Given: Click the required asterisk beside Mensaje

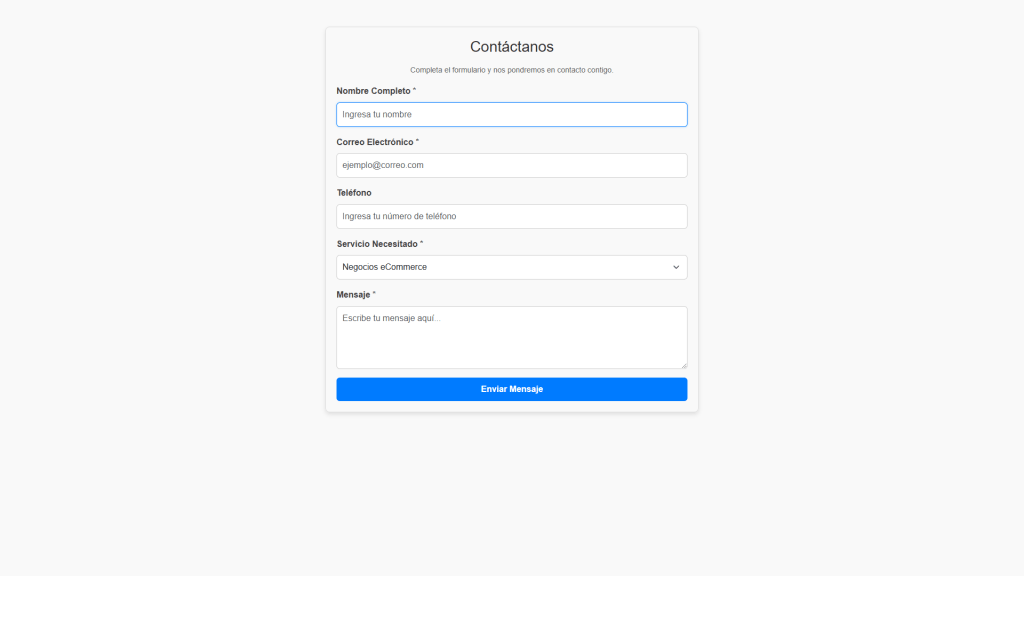Looking at the screenshot, I should (374, 295).
